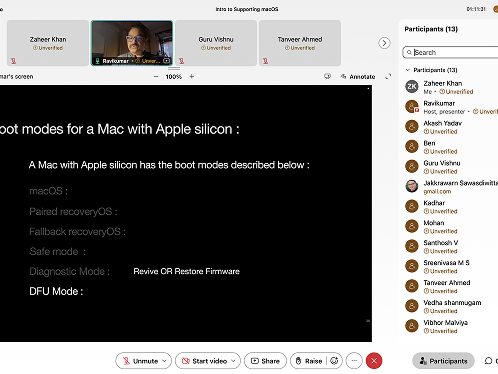The width and height of the screenshot is (498, 374).
Task: Select Zaheer Khan in participants list
Action: tap(451, 87)
